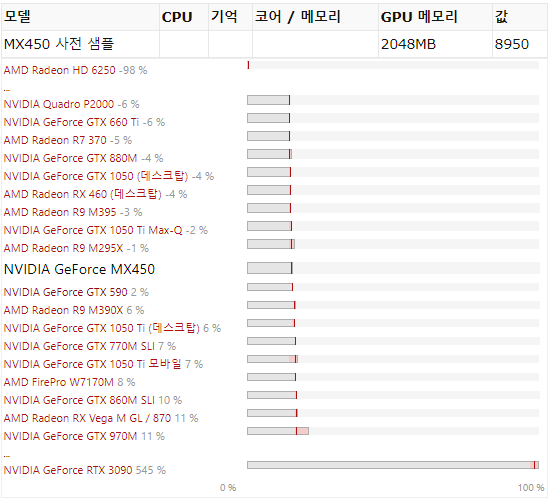This screenshot has width=551, height=503.
Task: Open AMD Radeon R9 M295X link
Action: click(63, 248)
